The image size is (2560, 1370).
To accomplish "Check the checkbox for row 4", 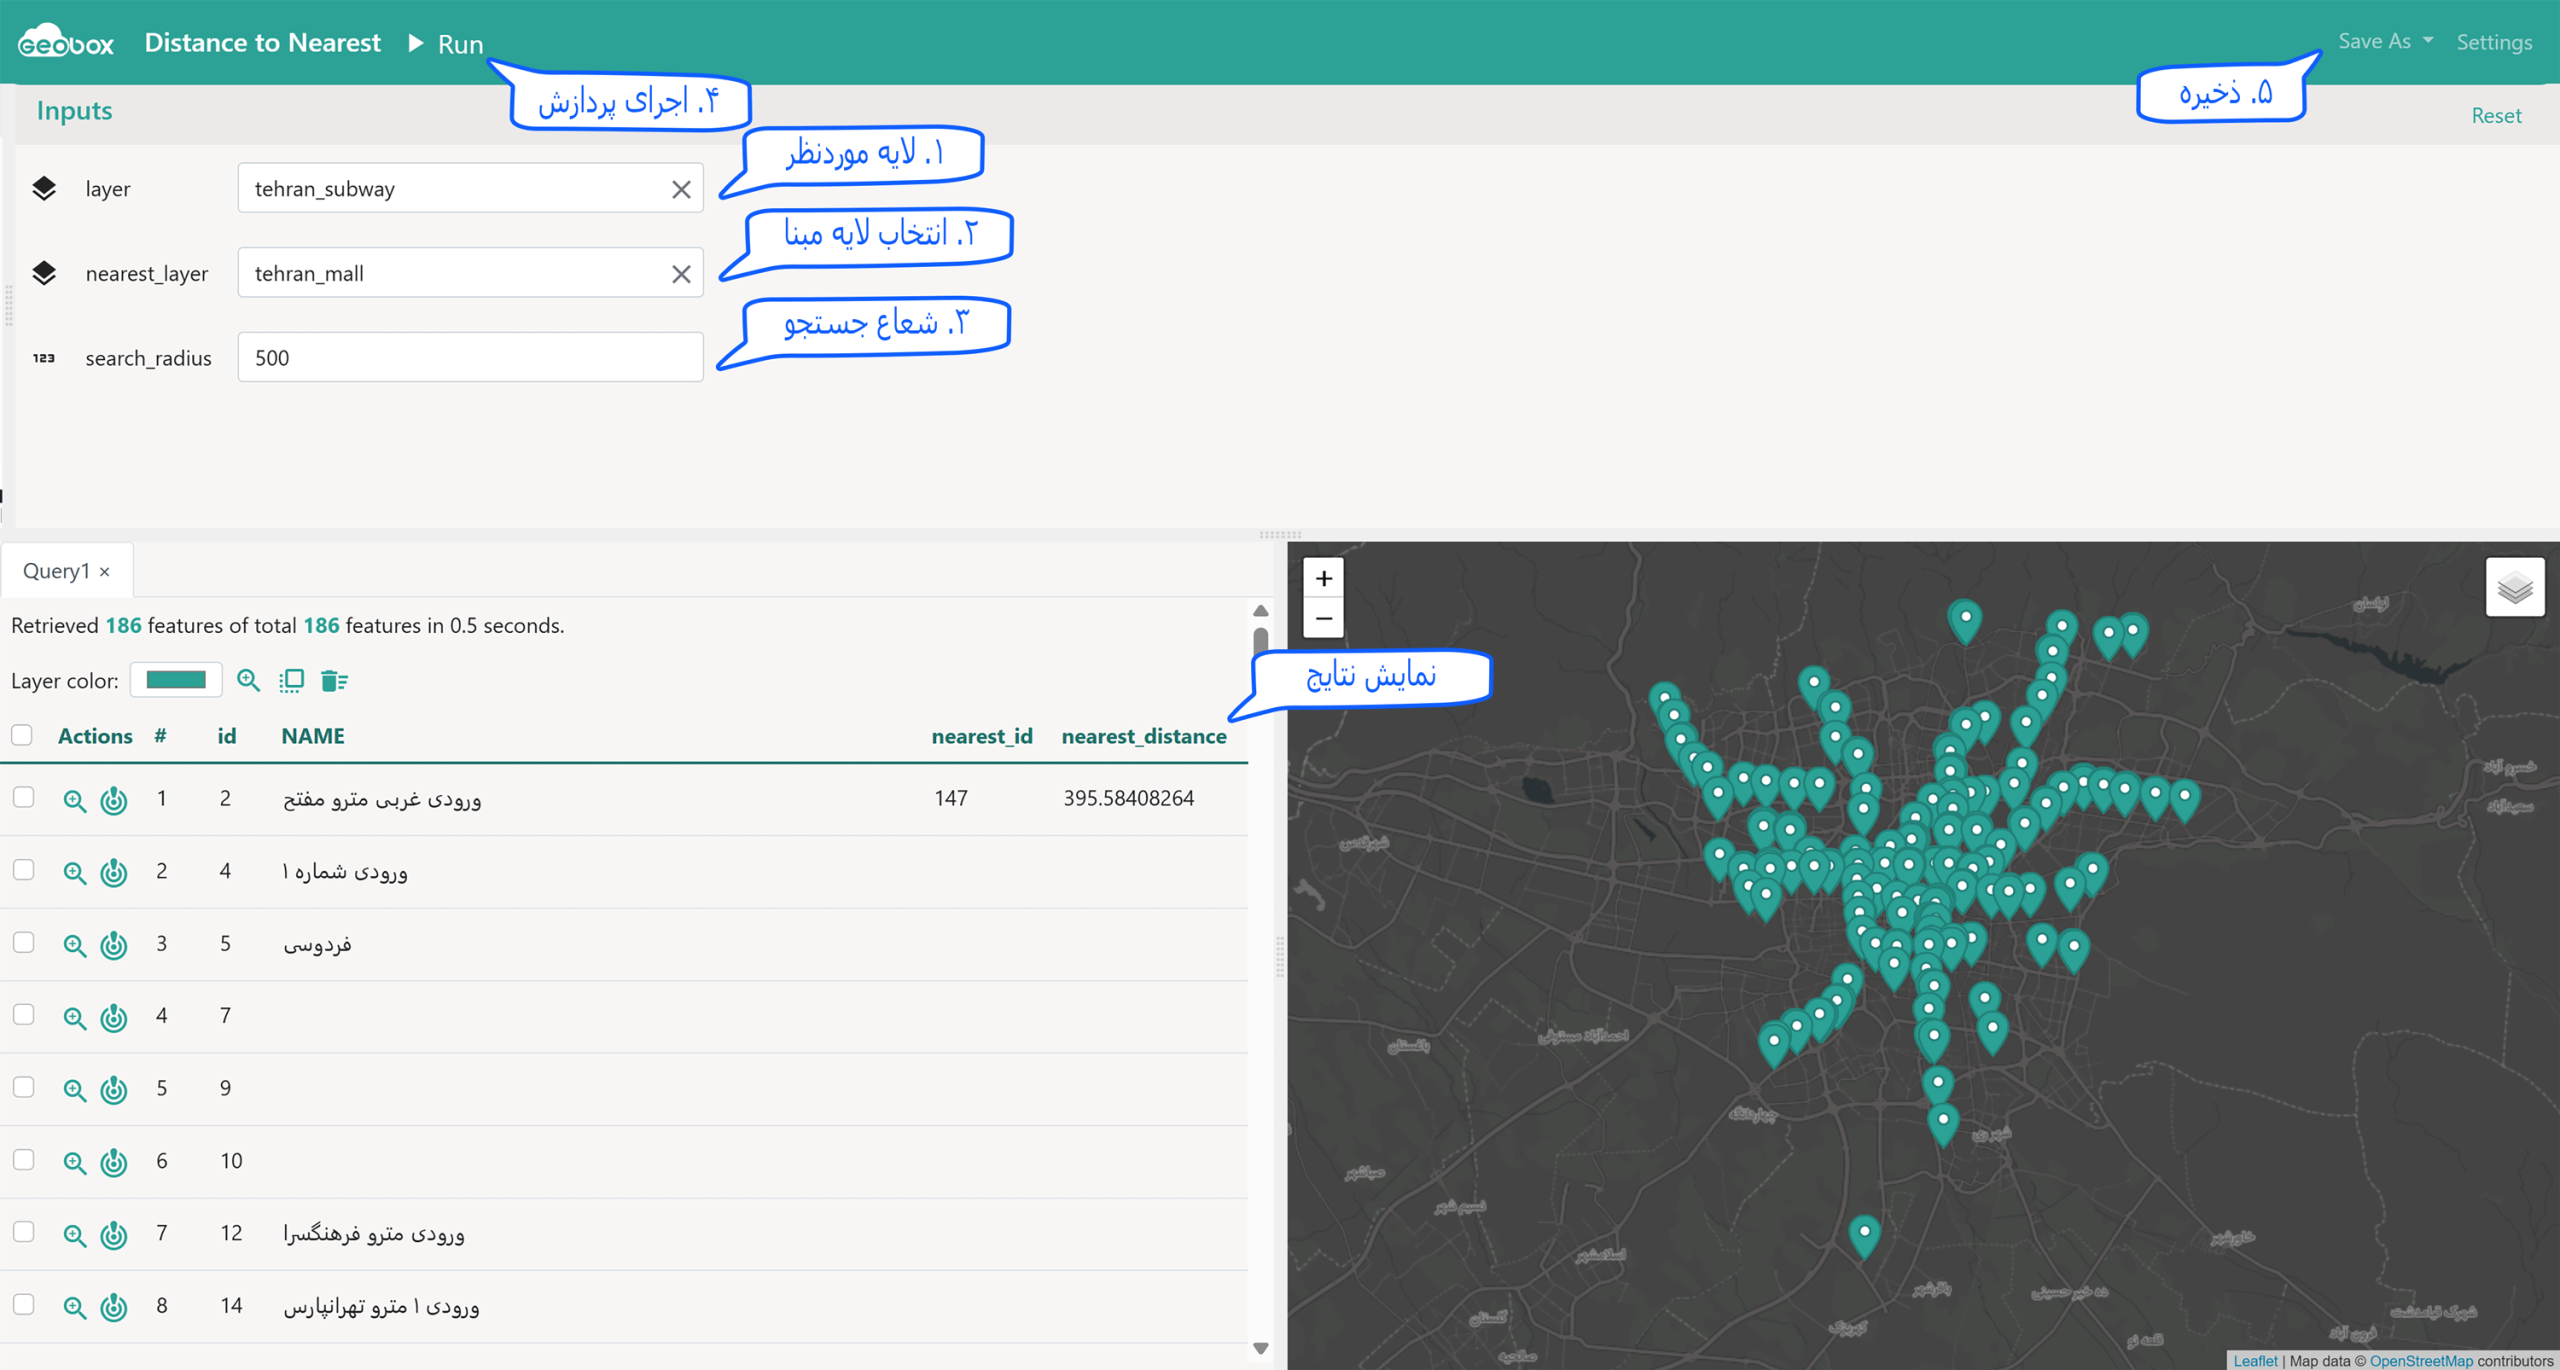I will click(x=24, y=1014).
